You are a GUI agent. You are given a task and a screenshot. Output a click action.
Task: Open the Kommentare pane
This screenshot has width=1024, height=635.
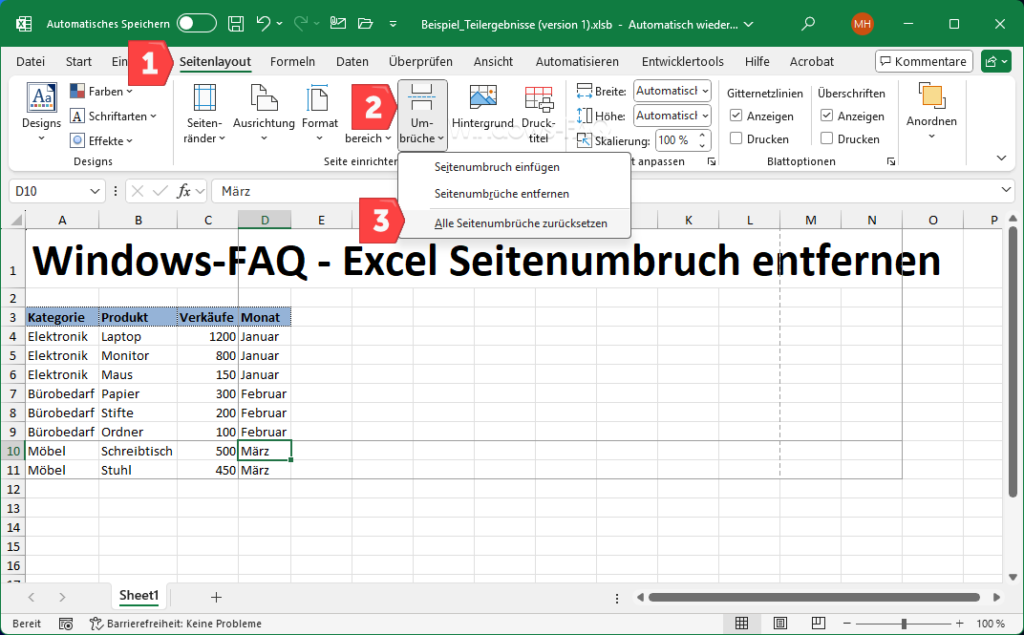click(923, 61)
